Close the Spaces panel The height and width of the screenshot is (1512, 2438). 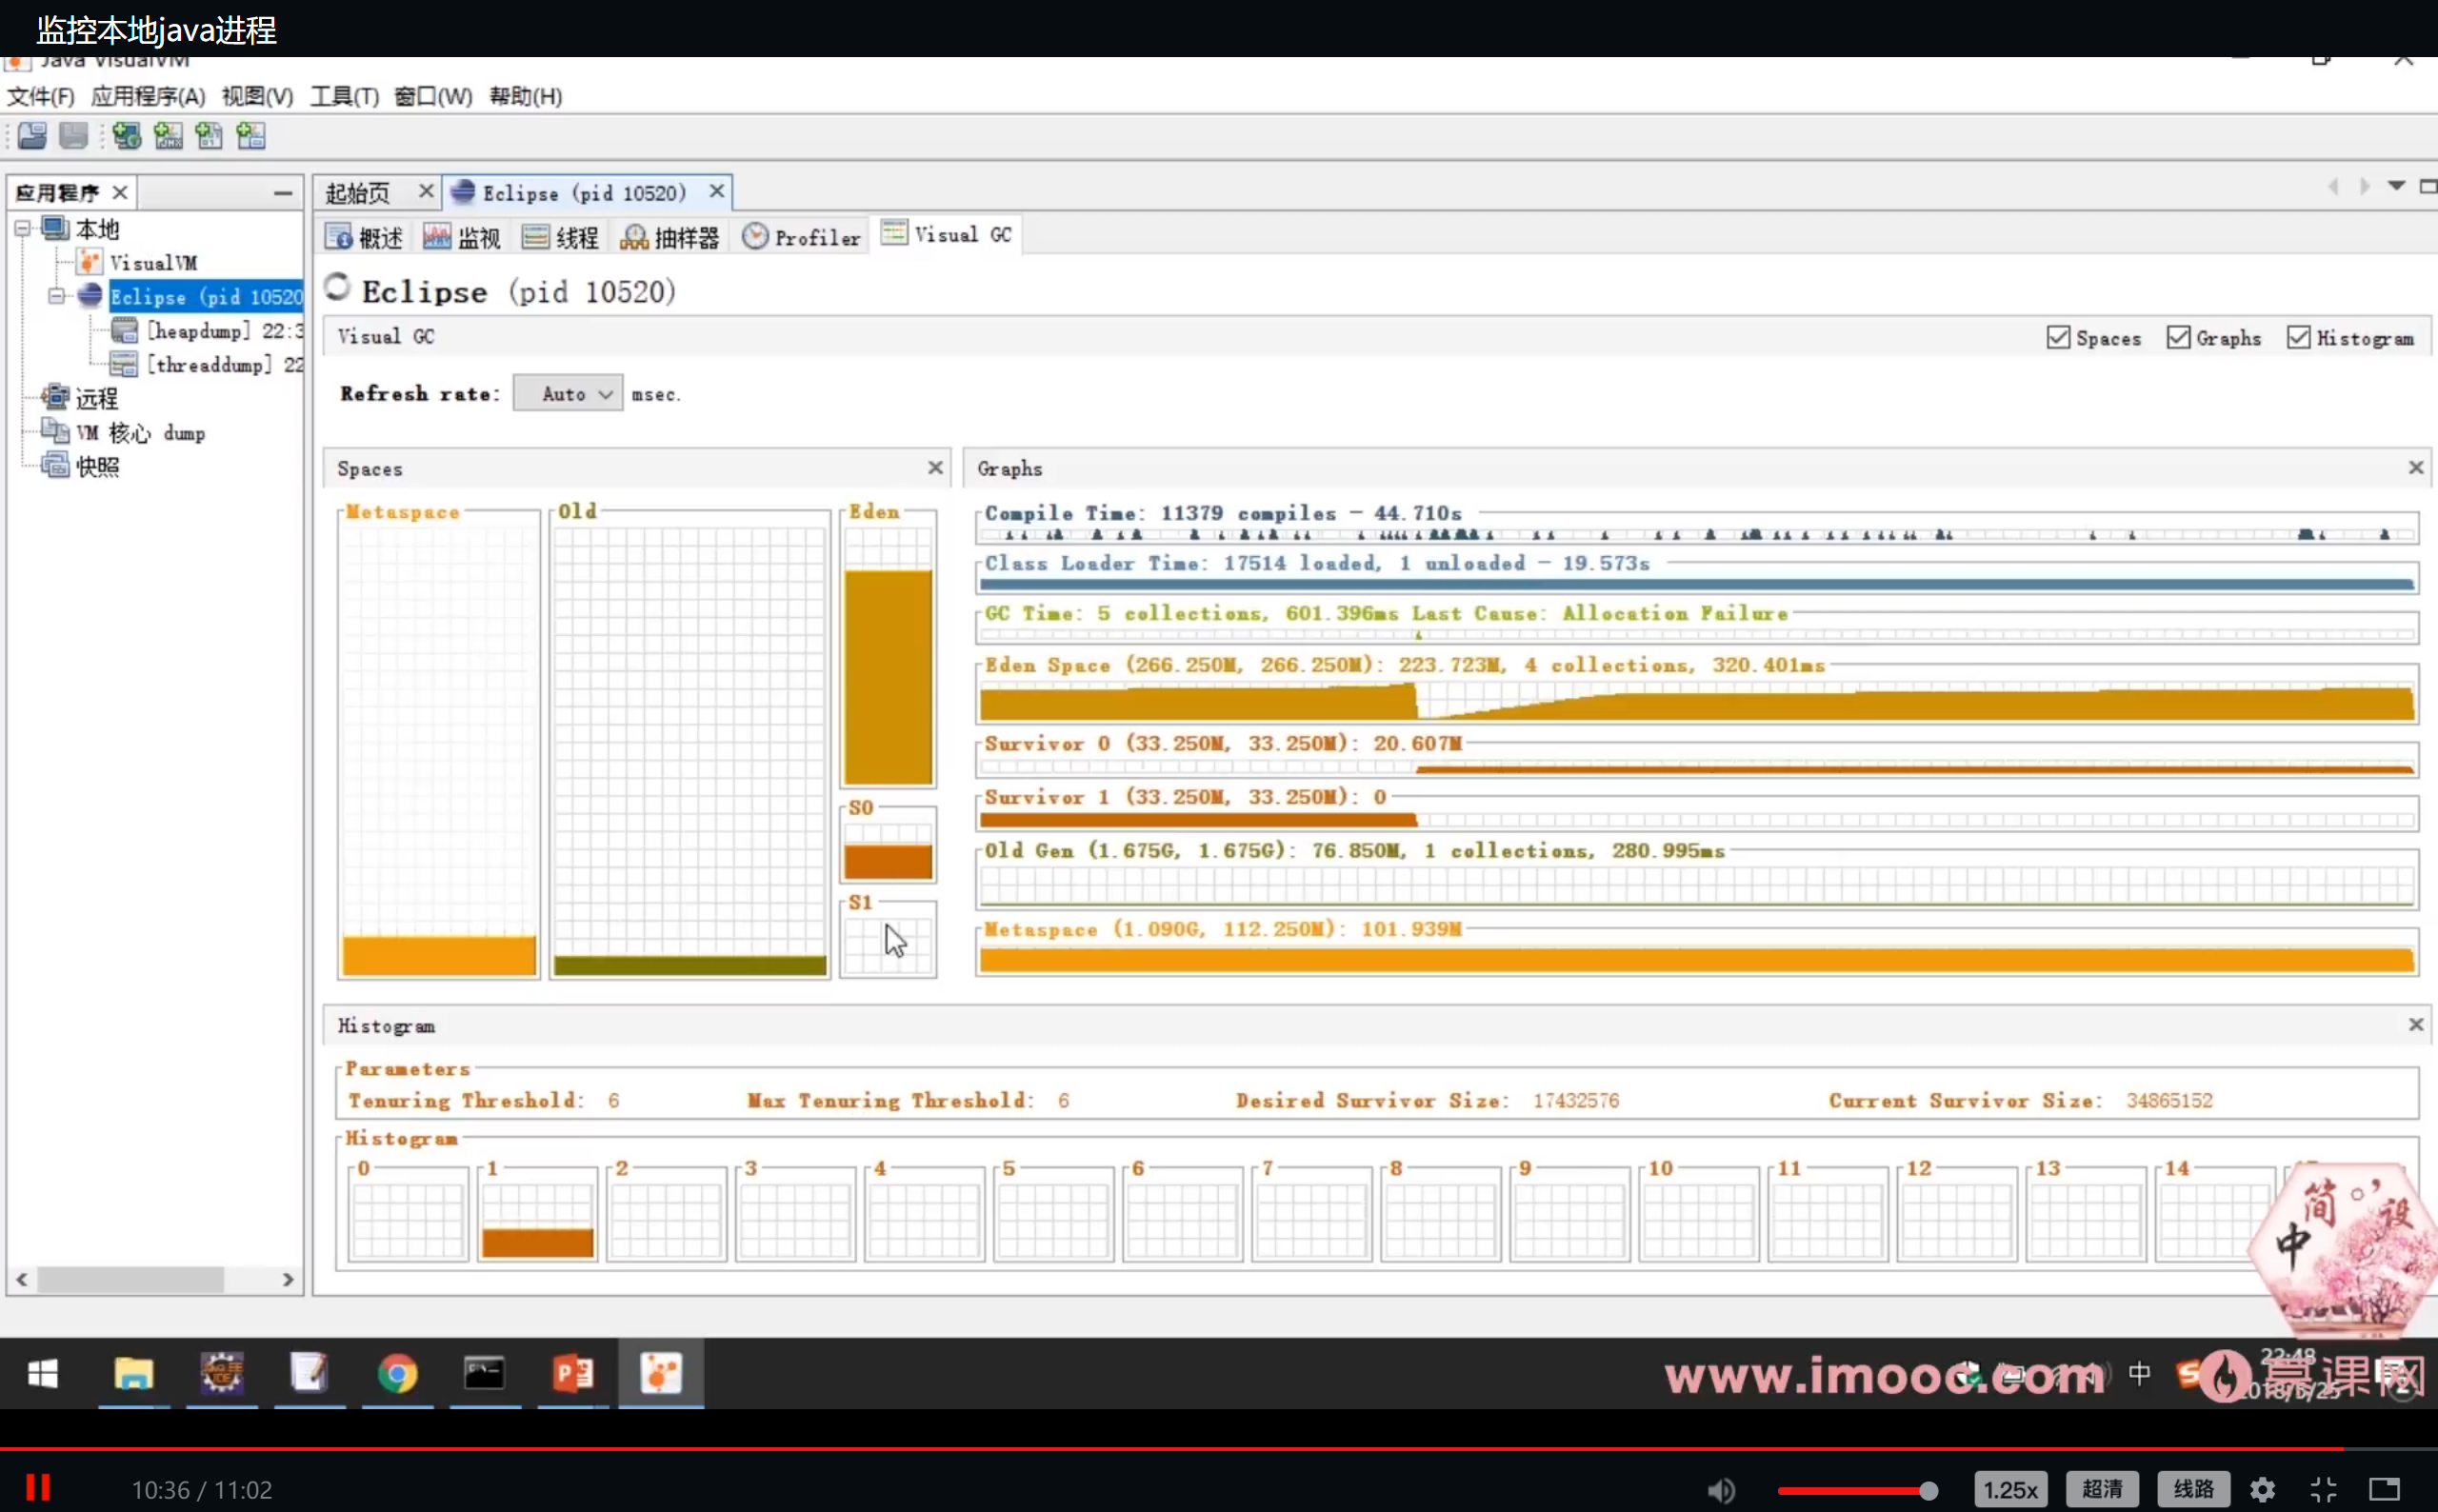click(x=935, y=468)
